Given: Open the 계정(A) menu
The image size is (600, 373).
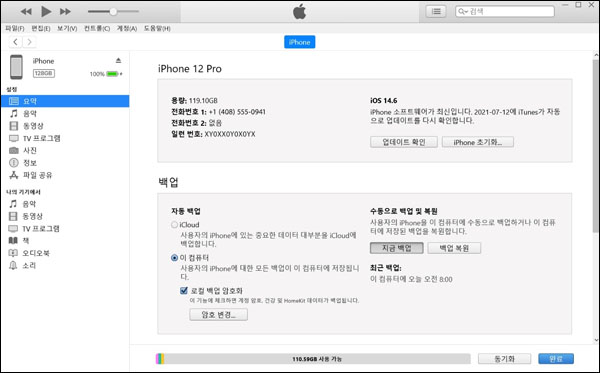Looking at the screenshot, I should click(x=127, y=28).
